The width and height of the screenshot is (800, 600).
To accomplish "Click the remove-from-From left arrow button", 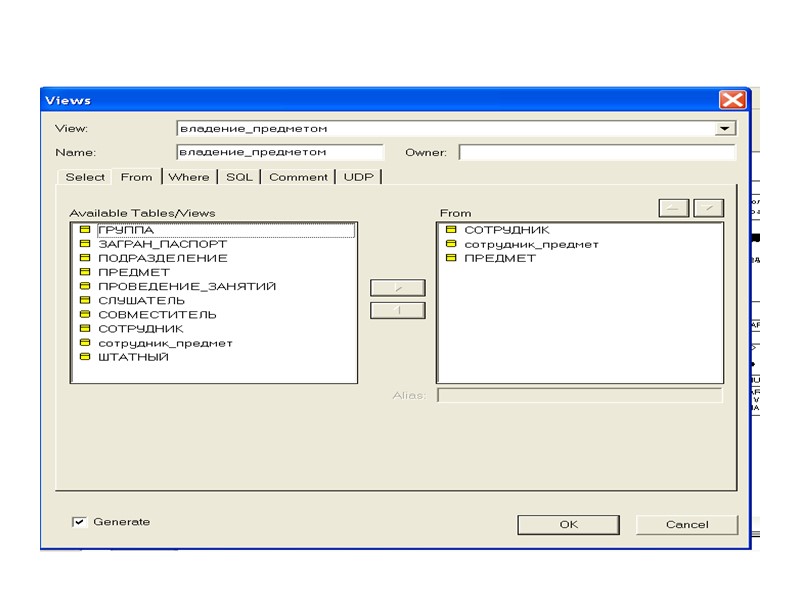I will pyautogui.click(x=398, y=310).
